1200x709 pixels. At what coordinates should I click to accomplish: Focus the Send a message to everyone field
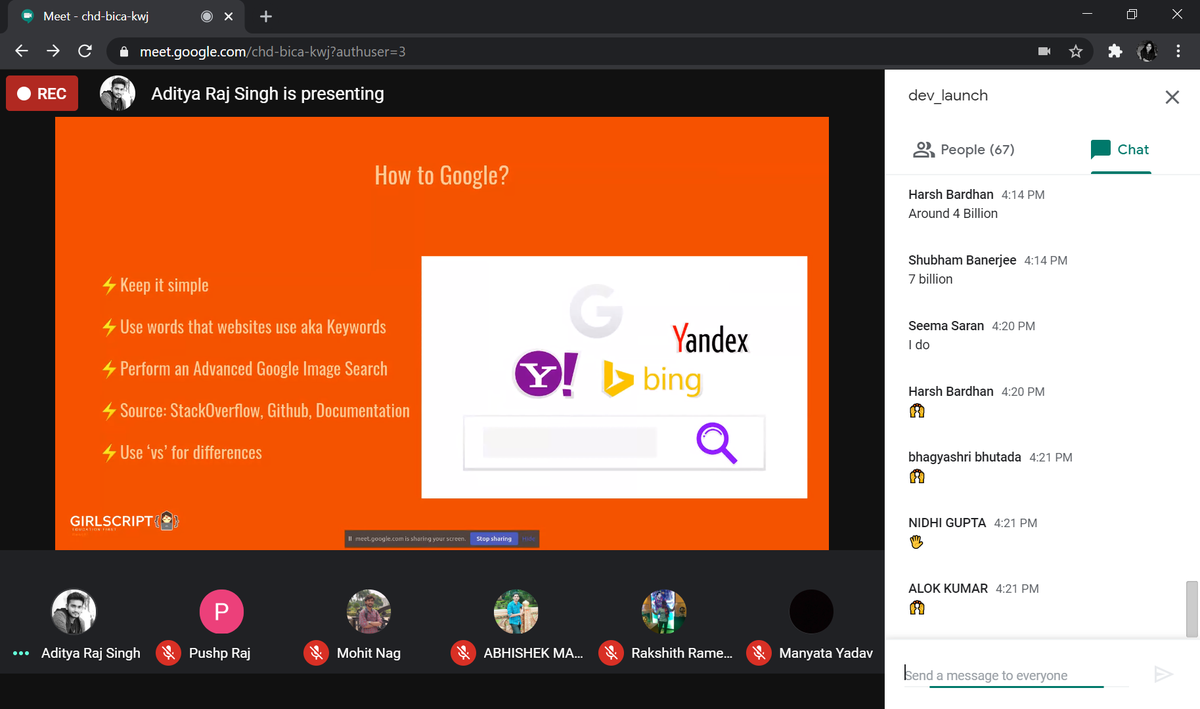1015,675
